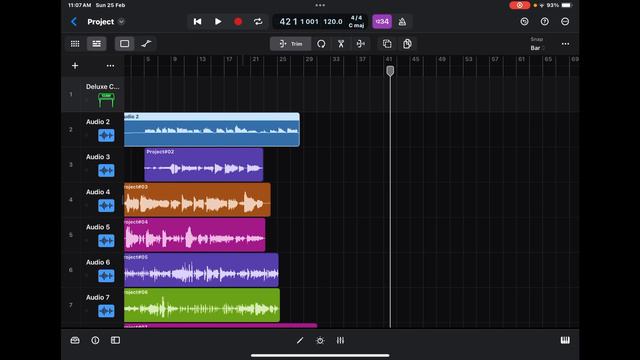The height and width of the screenshot is (360, 640).
Task: Open the toolbar three-dot more menu
Action: [x=565, y=44]
